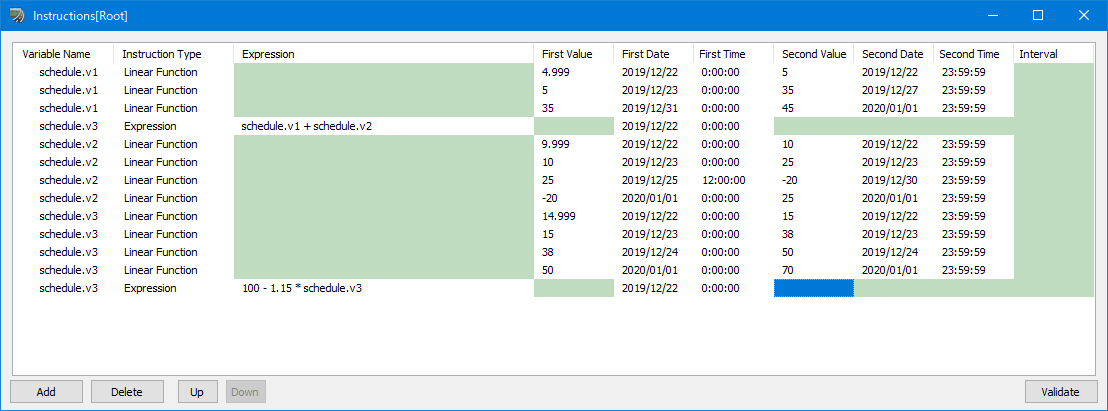
Task: Click the First Date column header
Action: tap(653, 54)
